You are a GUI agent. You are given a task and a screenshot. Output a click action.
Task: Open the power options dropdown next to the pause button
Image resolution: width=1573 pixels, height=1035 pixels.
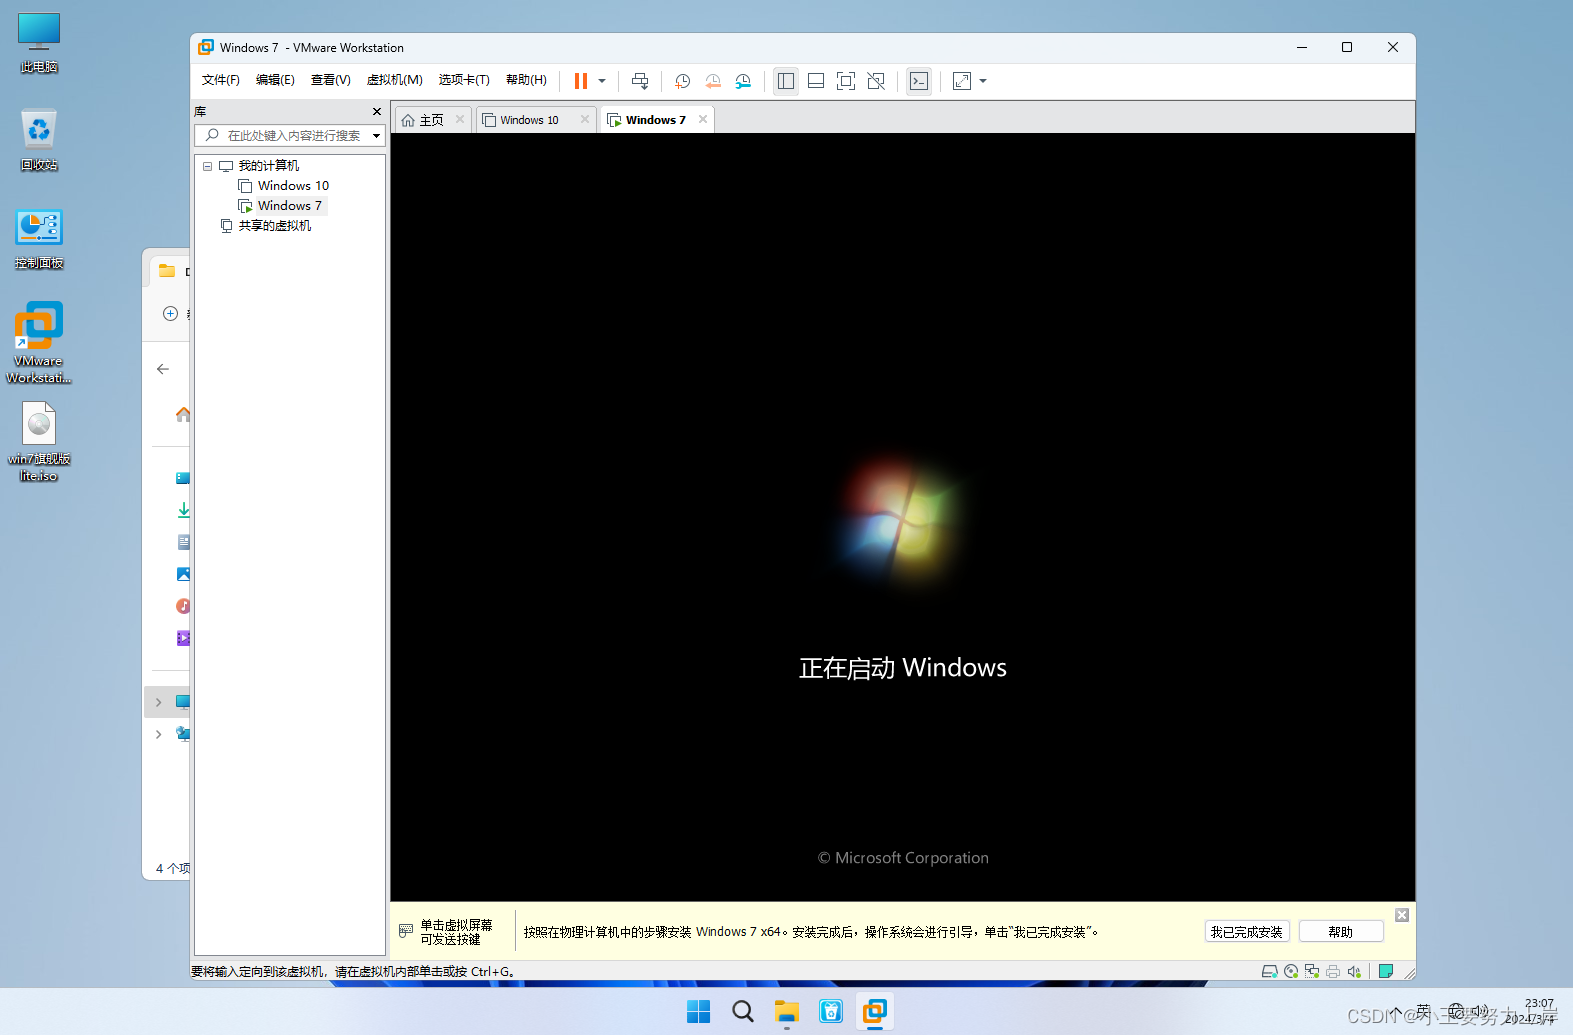click(602, 81)
